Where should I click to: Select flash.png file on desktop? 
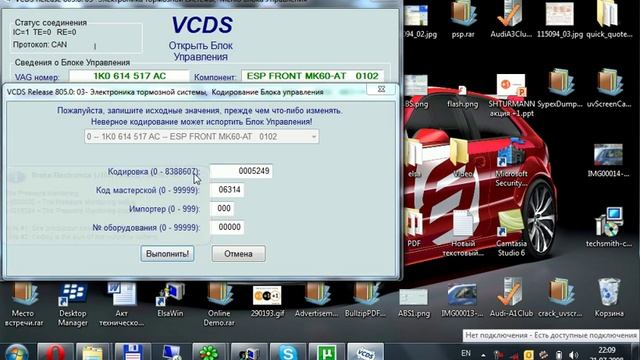tap(462, 96)
